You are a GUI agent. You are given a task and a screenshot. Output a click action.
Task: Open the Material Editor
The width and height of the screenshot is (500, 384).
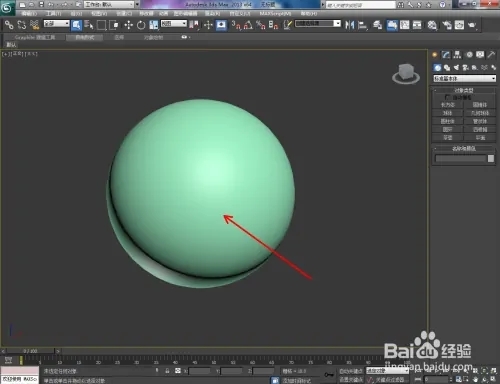432,25
